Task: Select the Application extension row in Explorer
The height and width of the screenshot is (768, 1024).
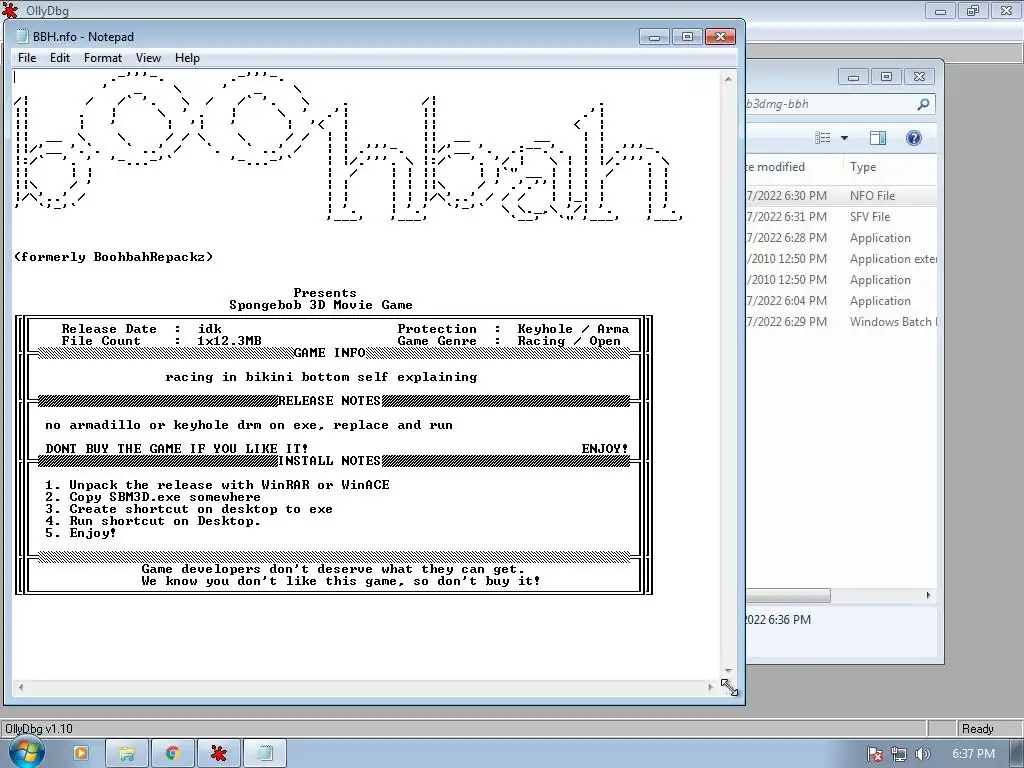Action: [841, 259]
